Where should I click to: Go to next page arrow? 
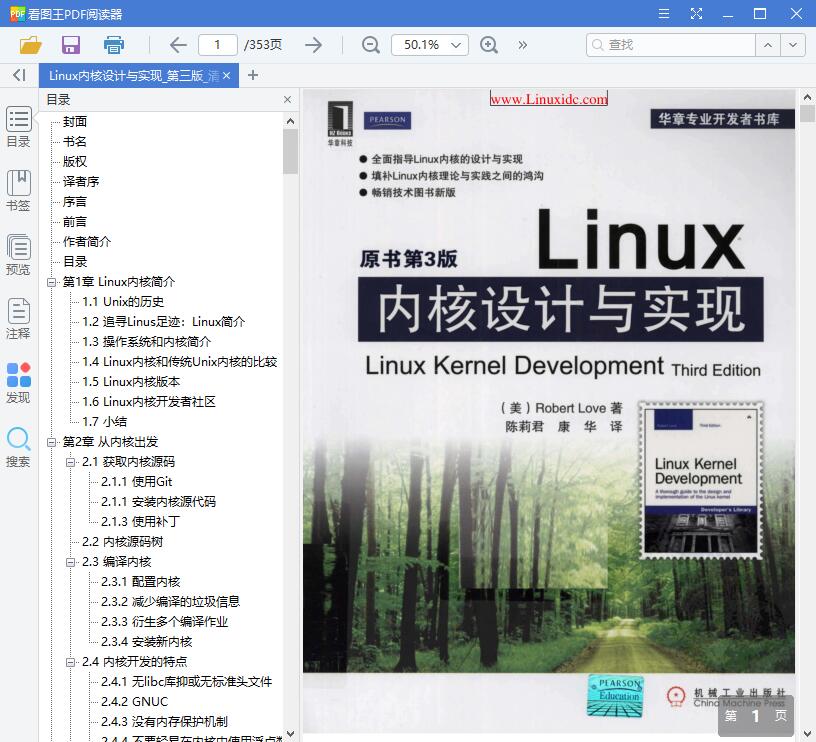click(313, 45)
